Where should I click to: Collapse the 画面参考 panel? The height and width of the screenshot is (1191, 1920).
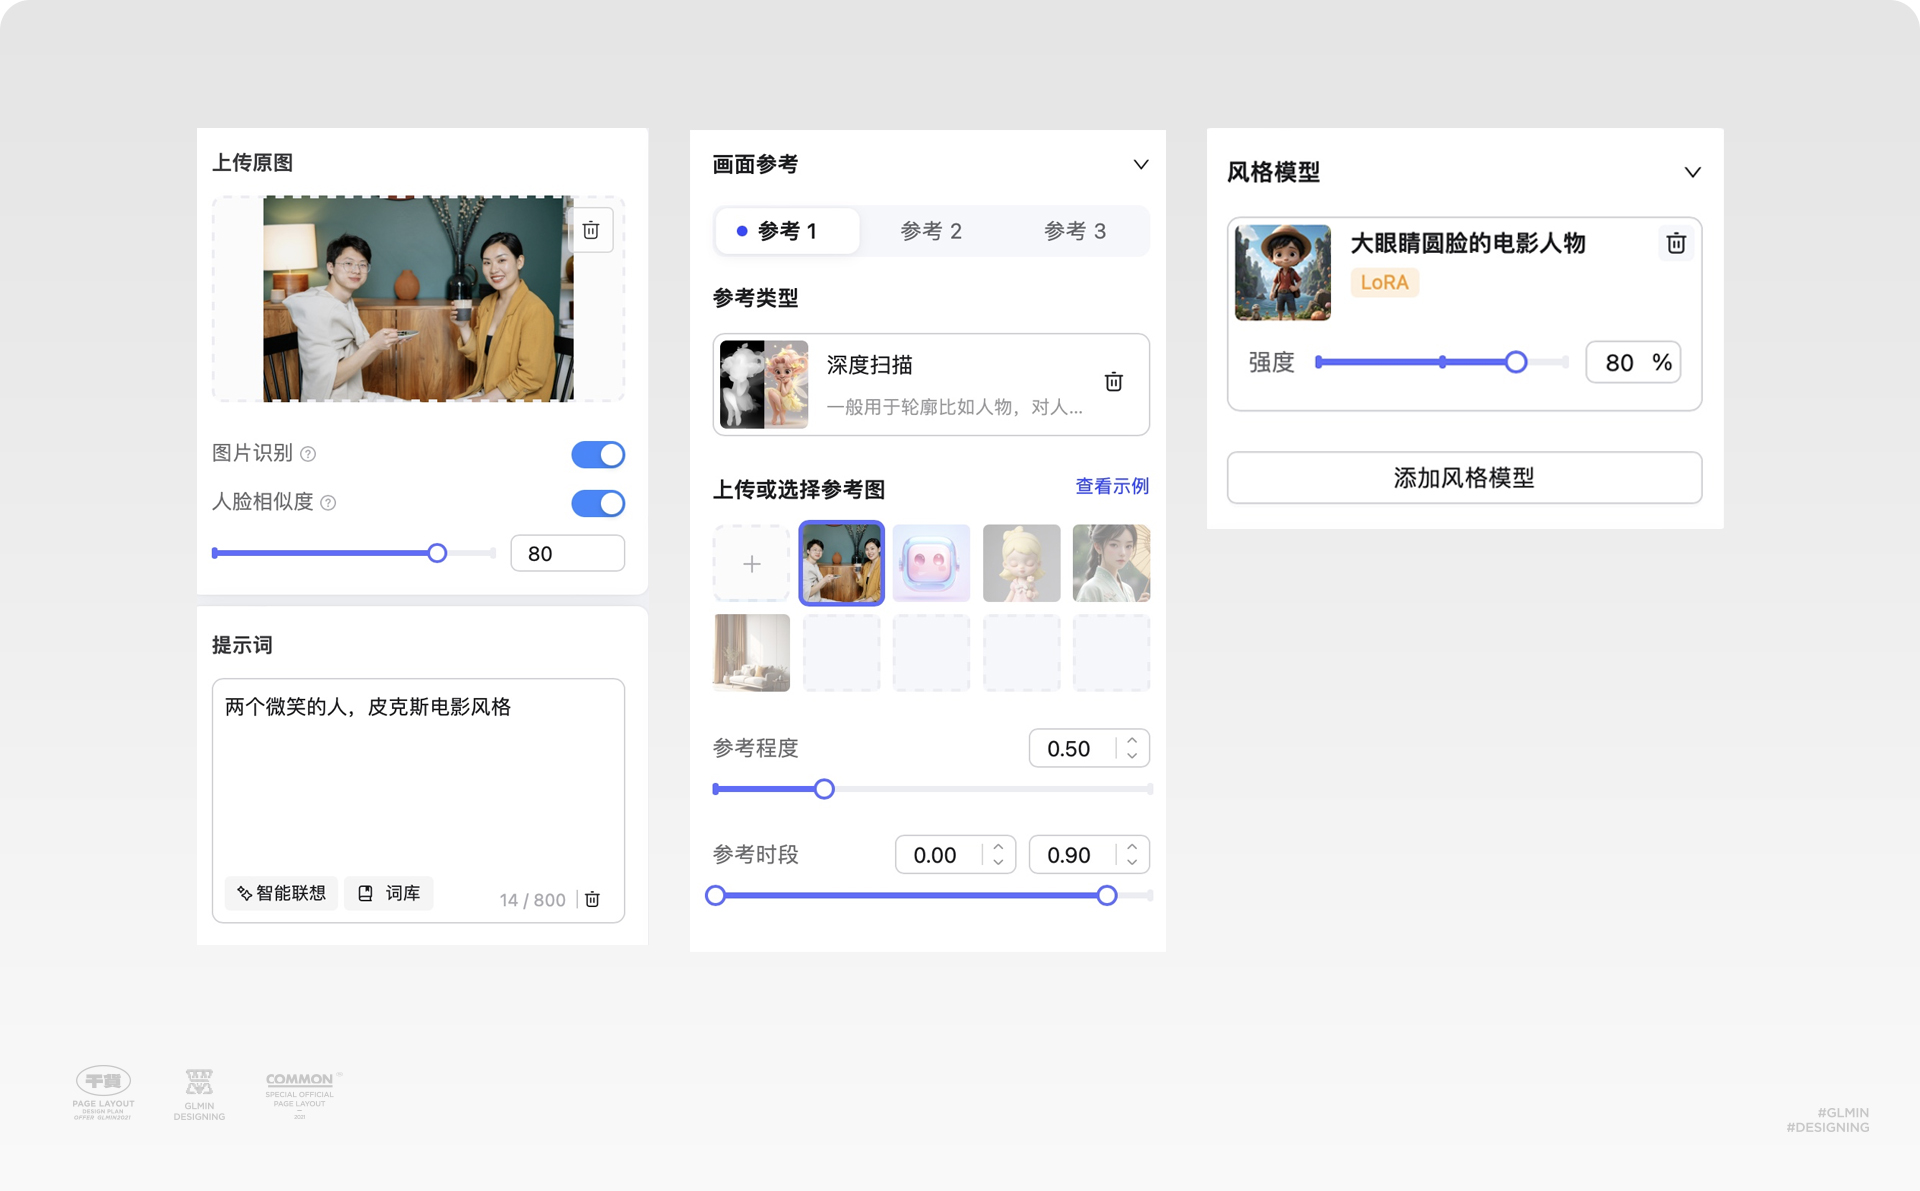1140,164
